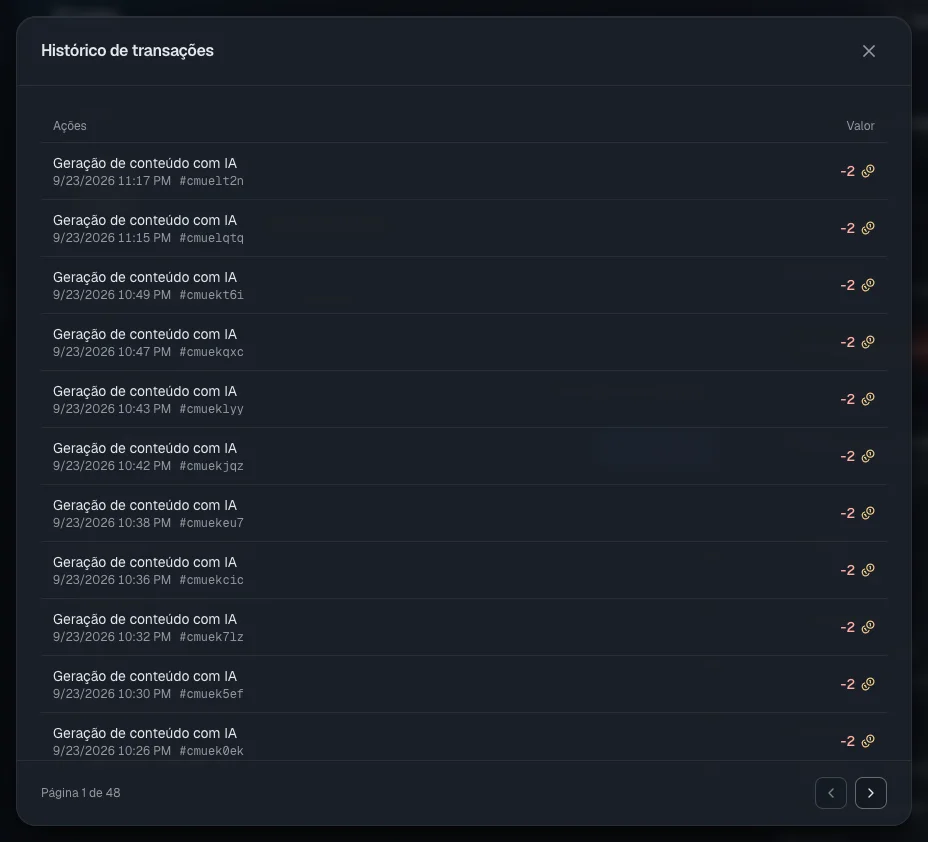Screen dimensions: 928x842
Task: Go to the next transactions page
Action: point(870,793)
